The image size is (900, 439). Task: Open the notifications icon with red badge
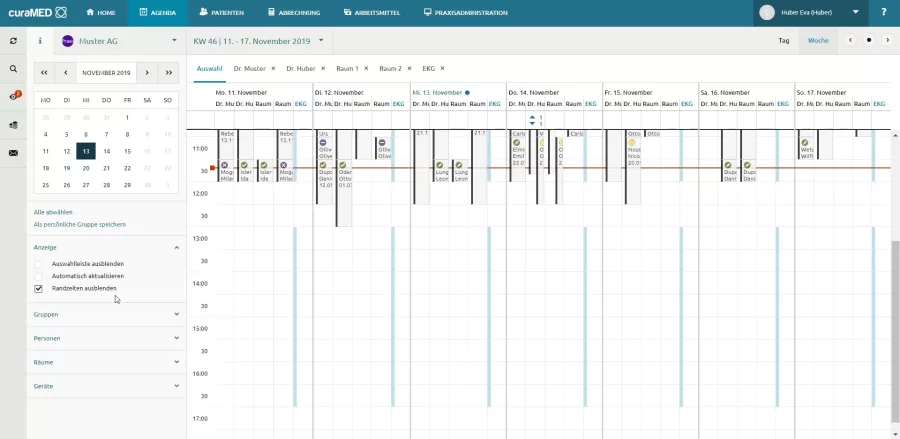coord(14,96)
